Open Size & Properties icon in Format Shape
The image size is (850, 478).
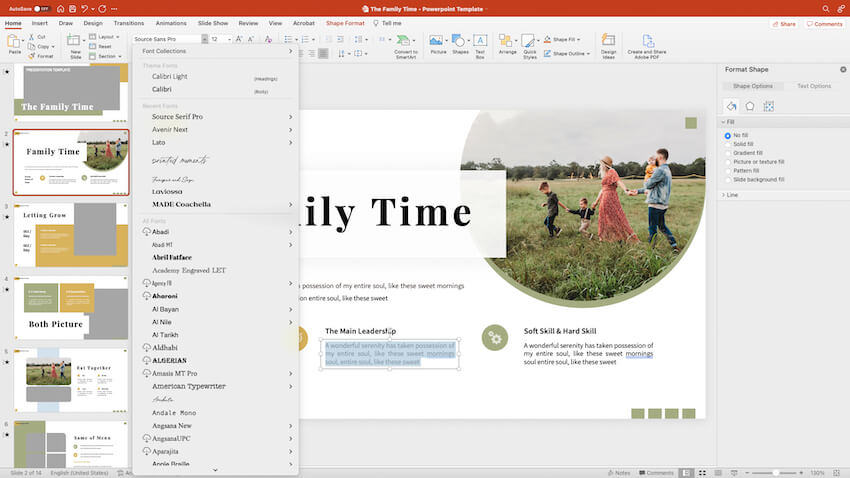click(x=767, y=105)
